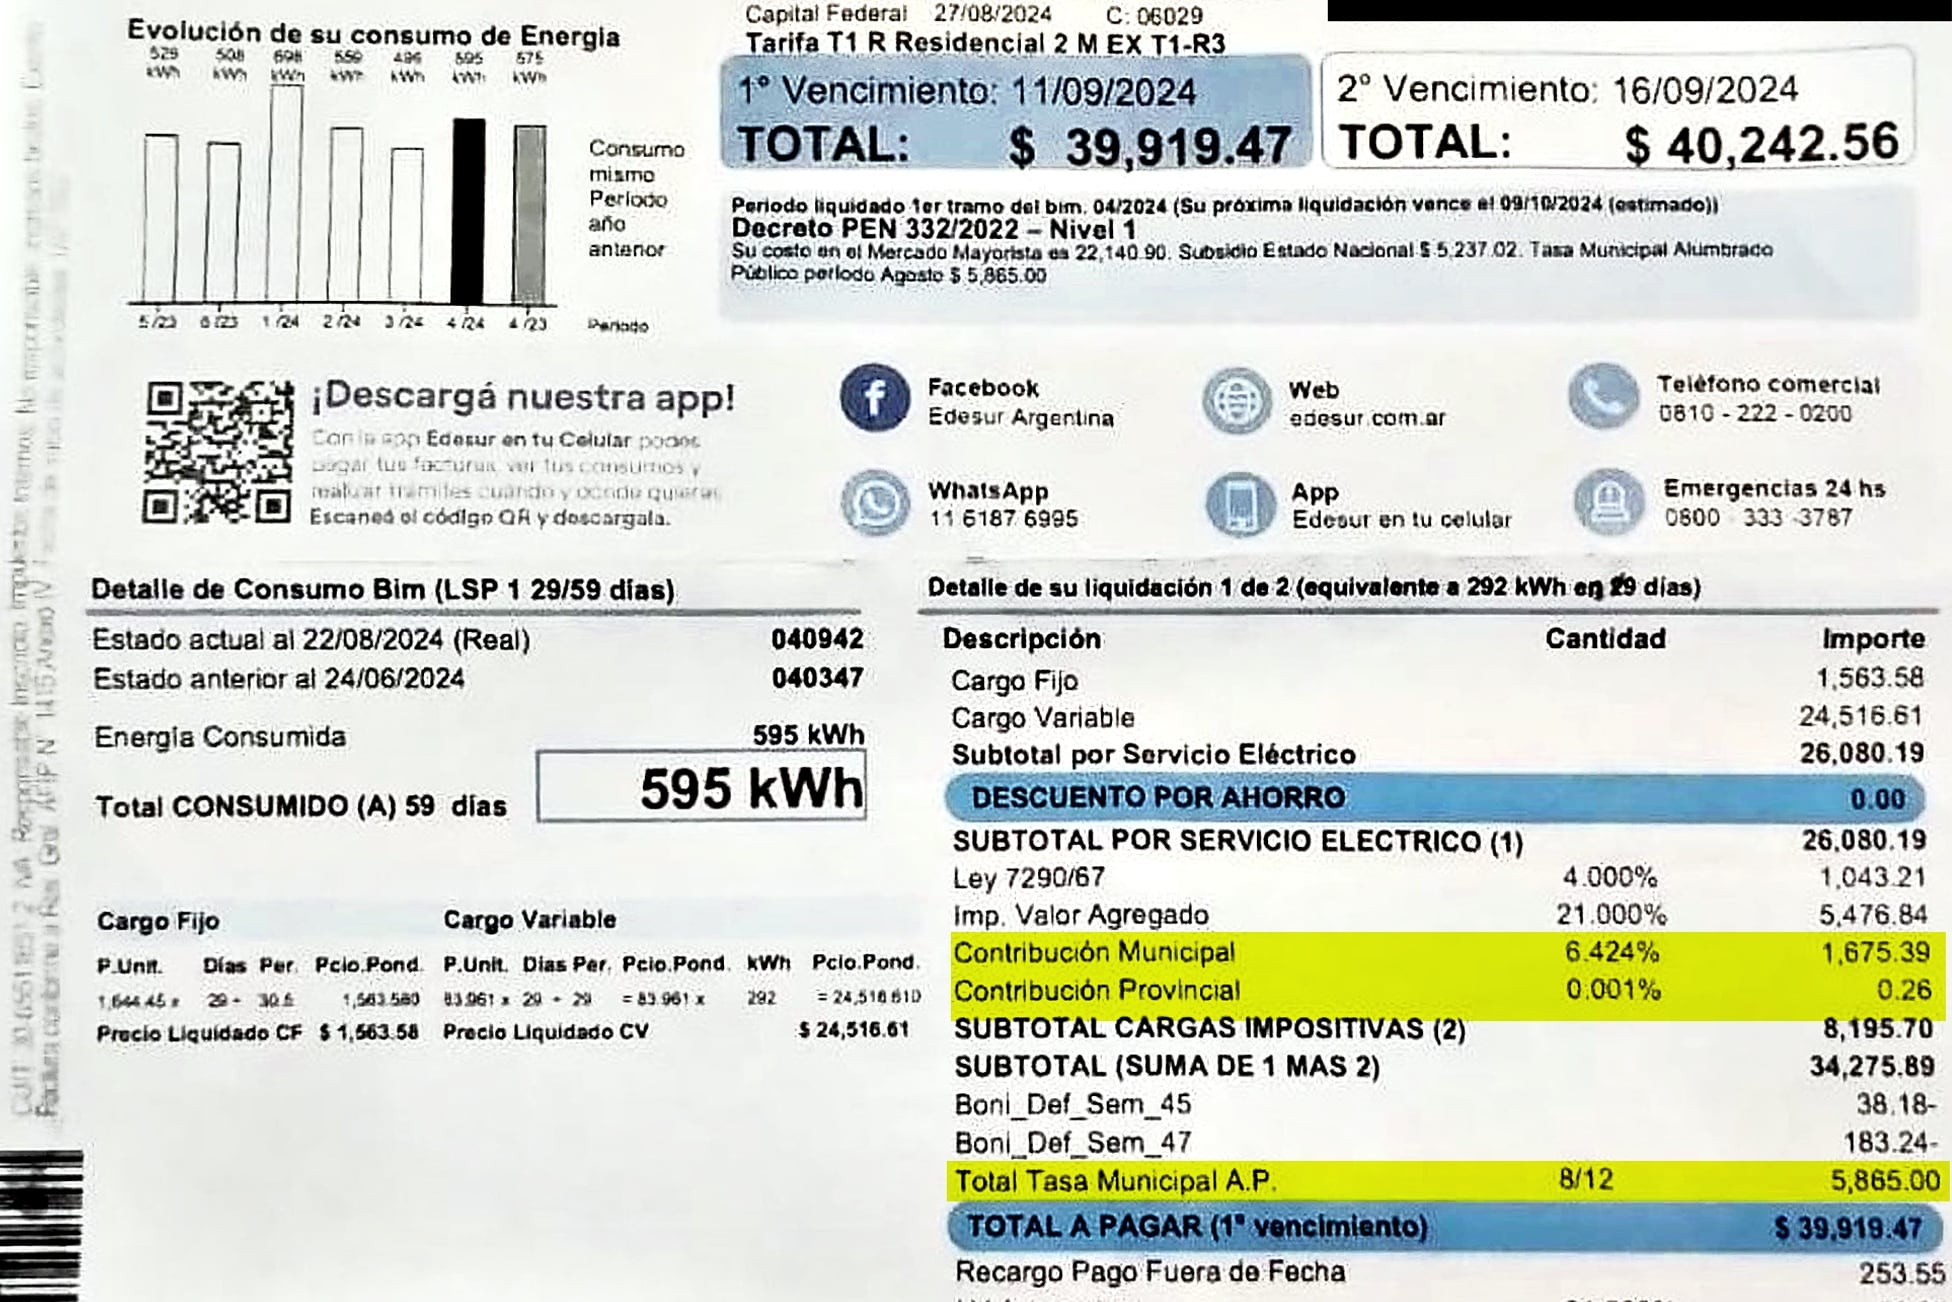Viewport: 1952px width, 1302px height.
Task: Click the 2° Vencimiento white total box
Action: click(1616, 110)
